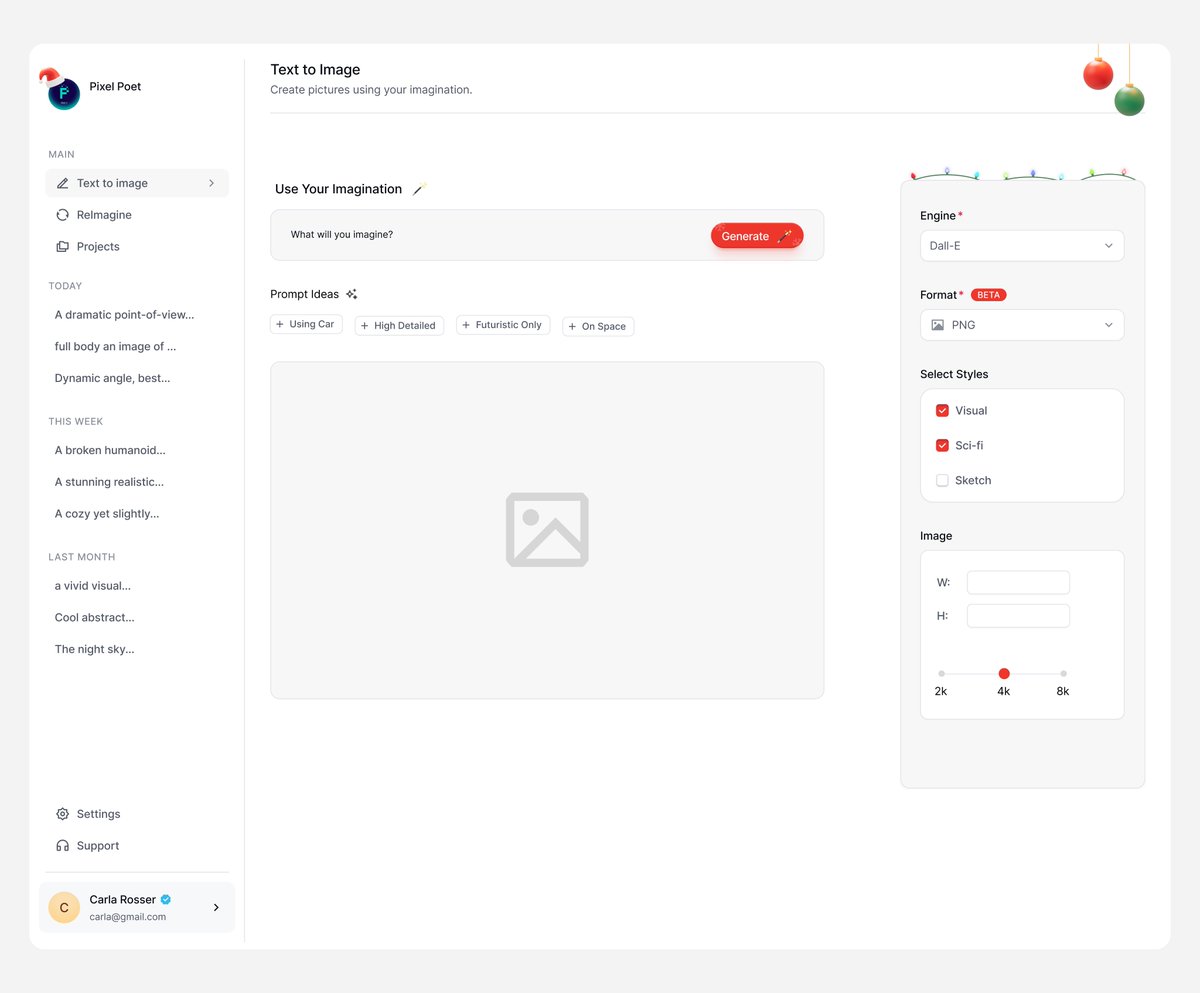
Task: Click the sparkle icon next to Prompt Ideas
Action: 351,293
